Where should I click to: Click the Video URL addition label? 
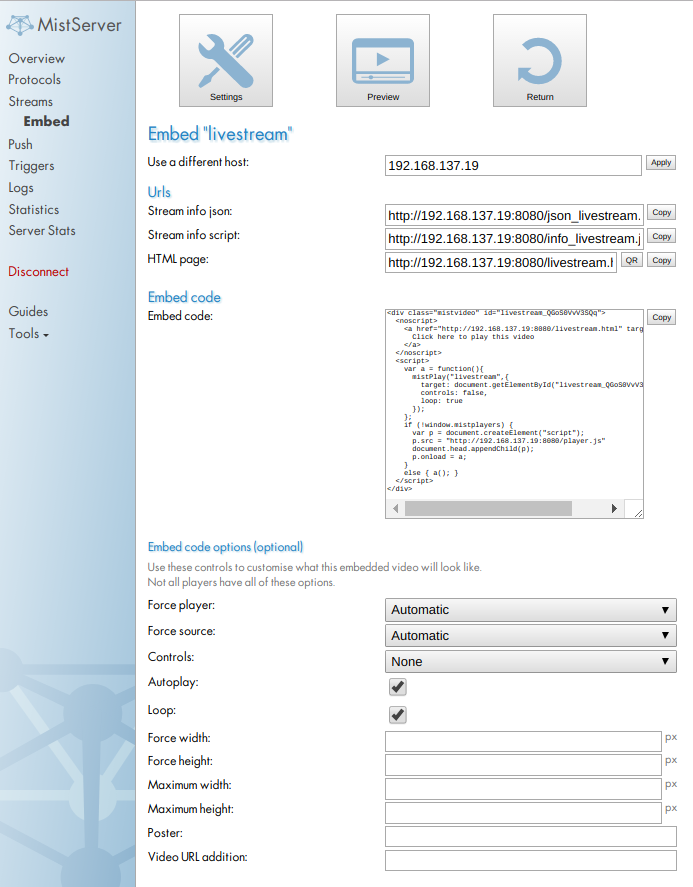[197, 856]
